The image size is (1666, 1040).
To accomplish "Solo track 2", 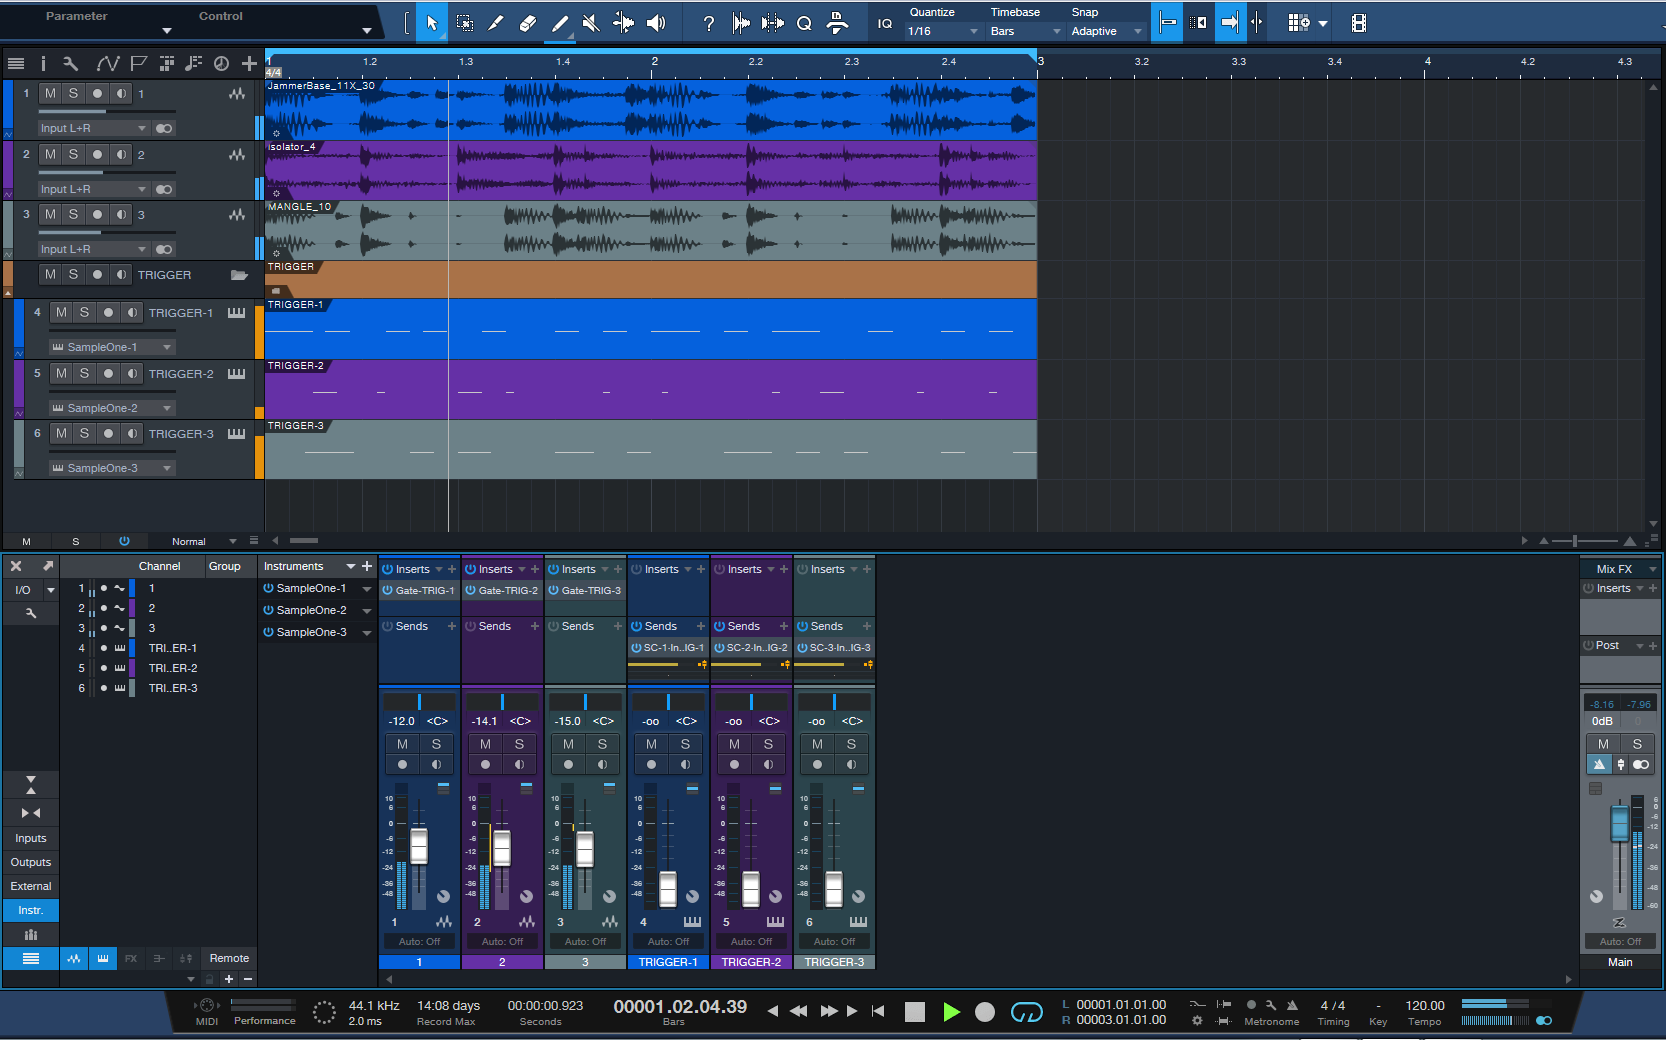I will (x=73, y=154).
